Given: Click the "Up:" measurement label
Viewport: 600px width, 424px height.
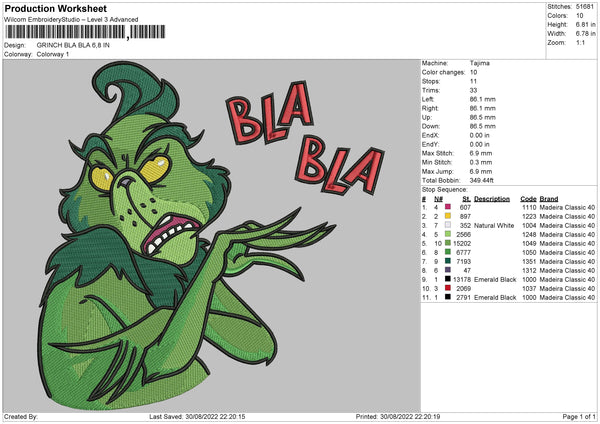Looking at the screenshot, I should 426,117.
